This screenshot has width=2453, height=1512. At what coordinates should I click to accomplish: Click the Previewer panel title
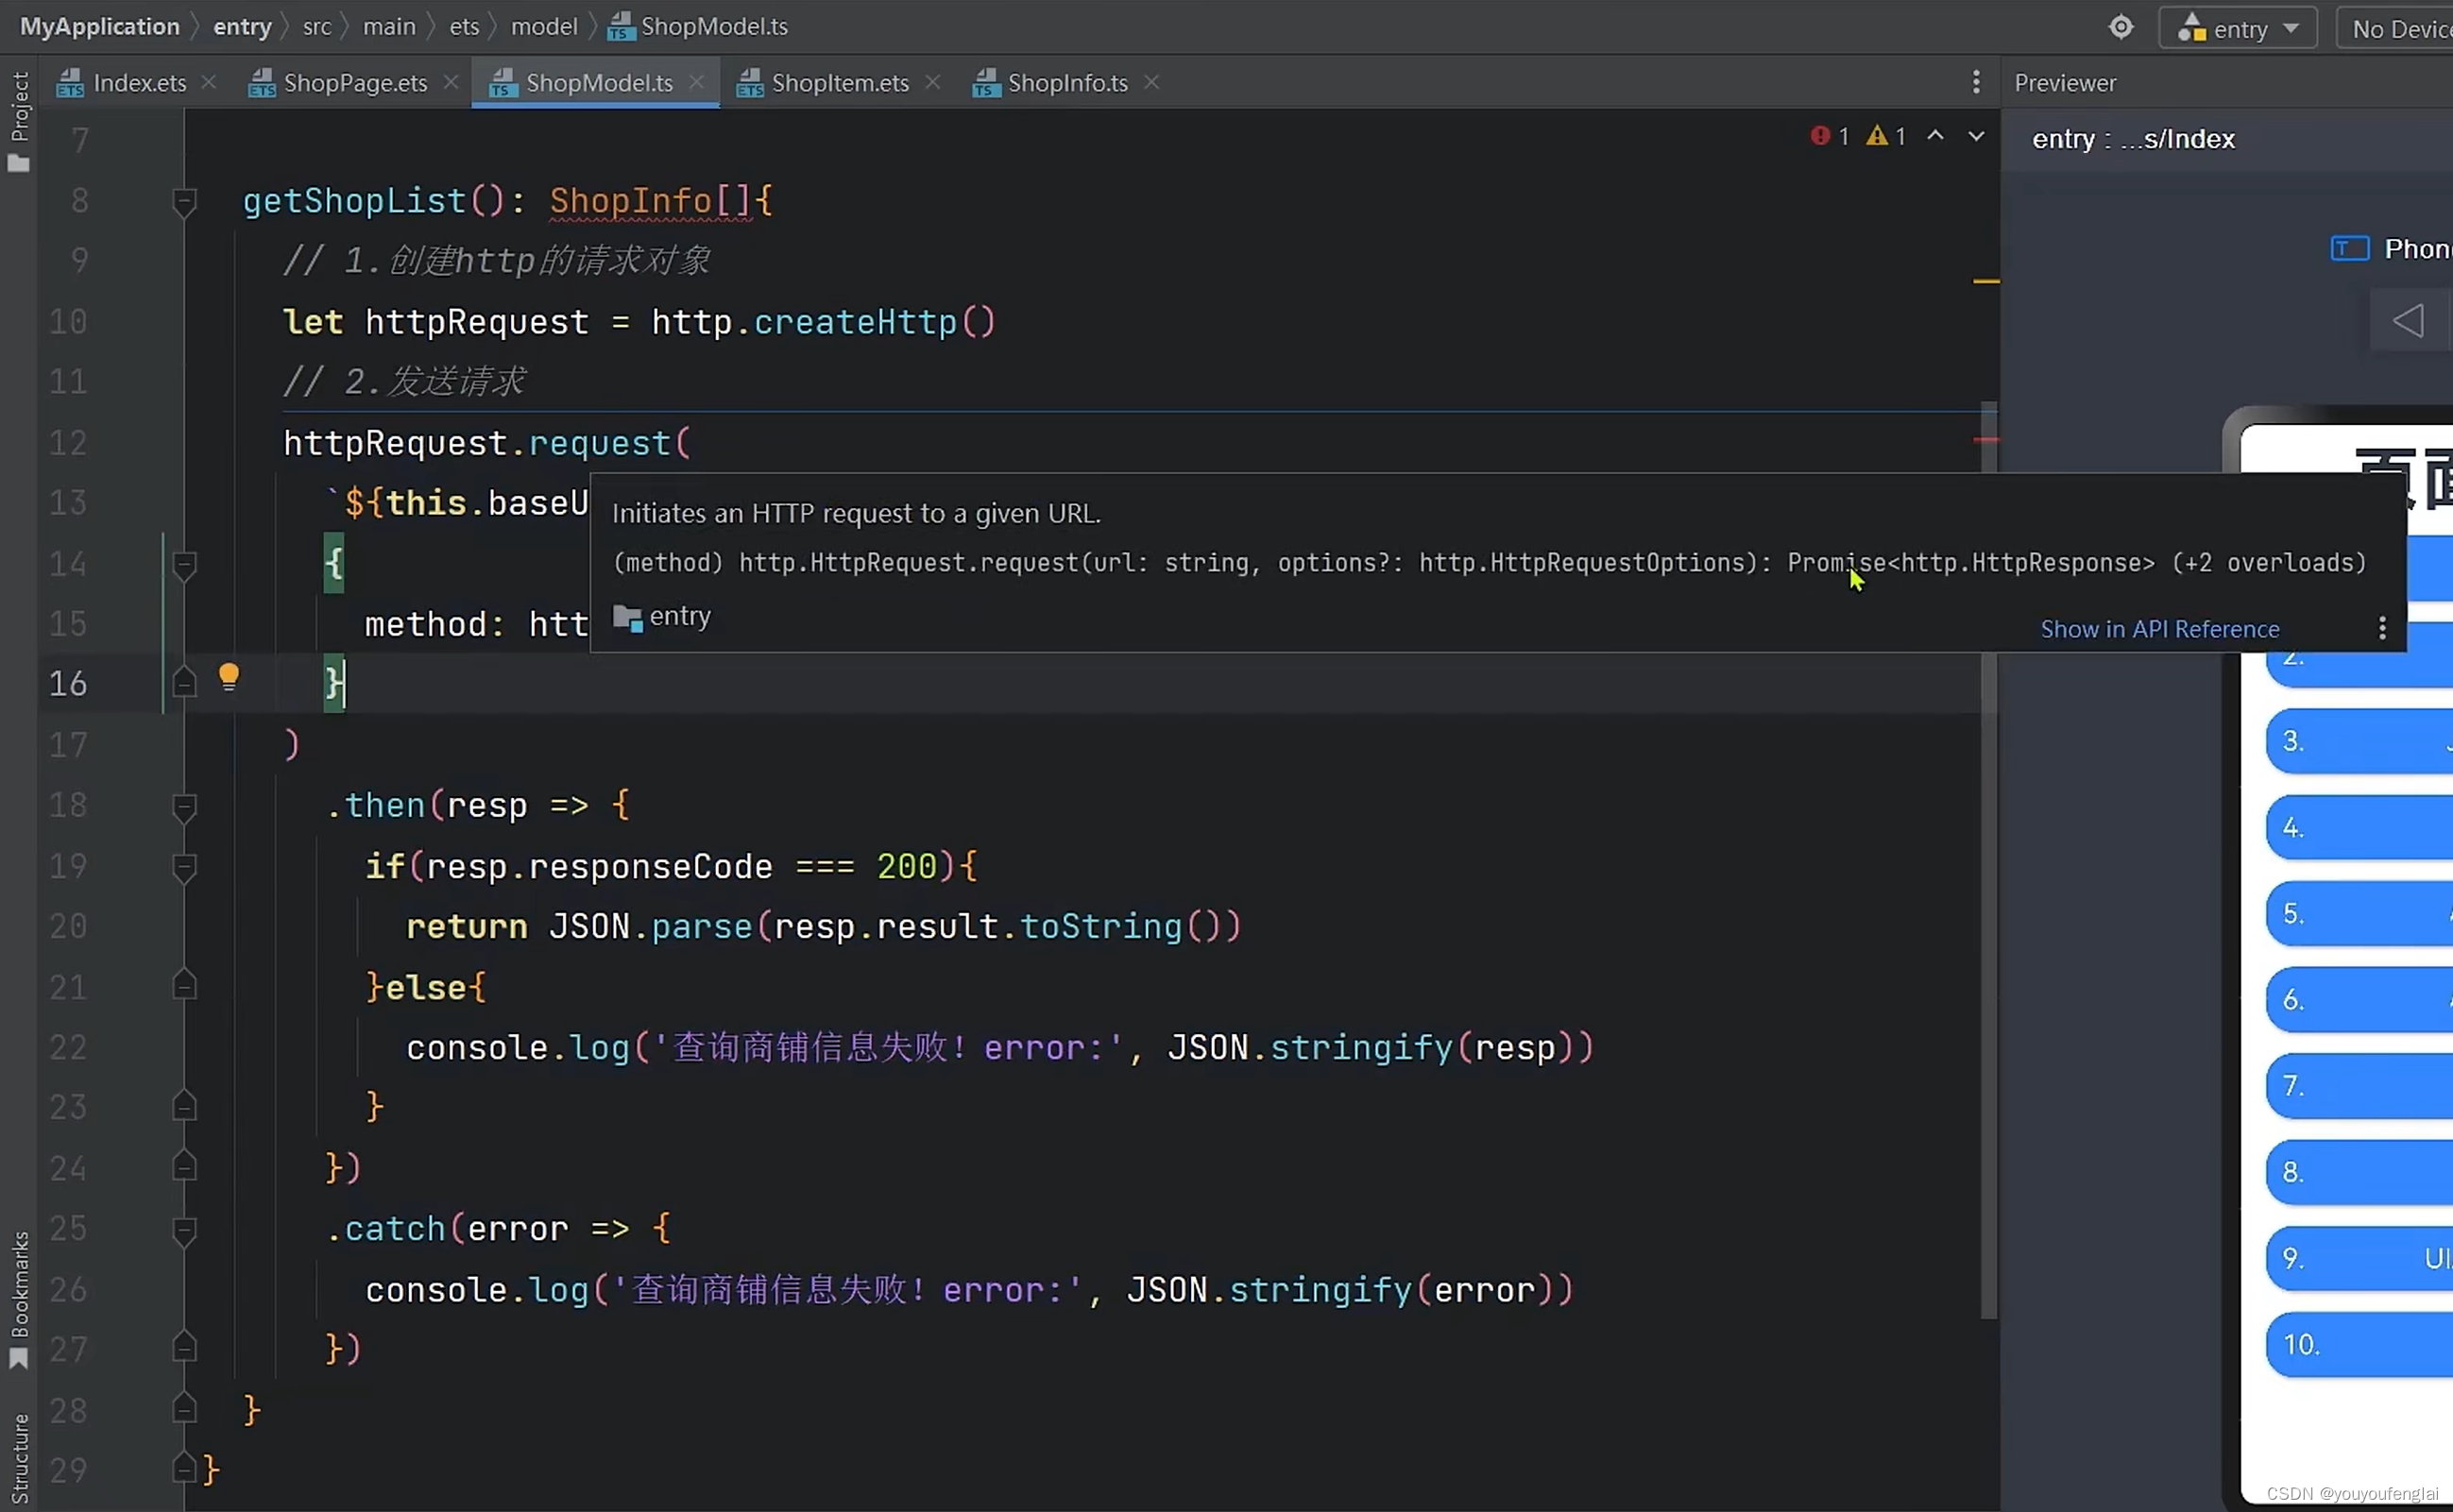pyautogui.click(x=2065, y=83)
